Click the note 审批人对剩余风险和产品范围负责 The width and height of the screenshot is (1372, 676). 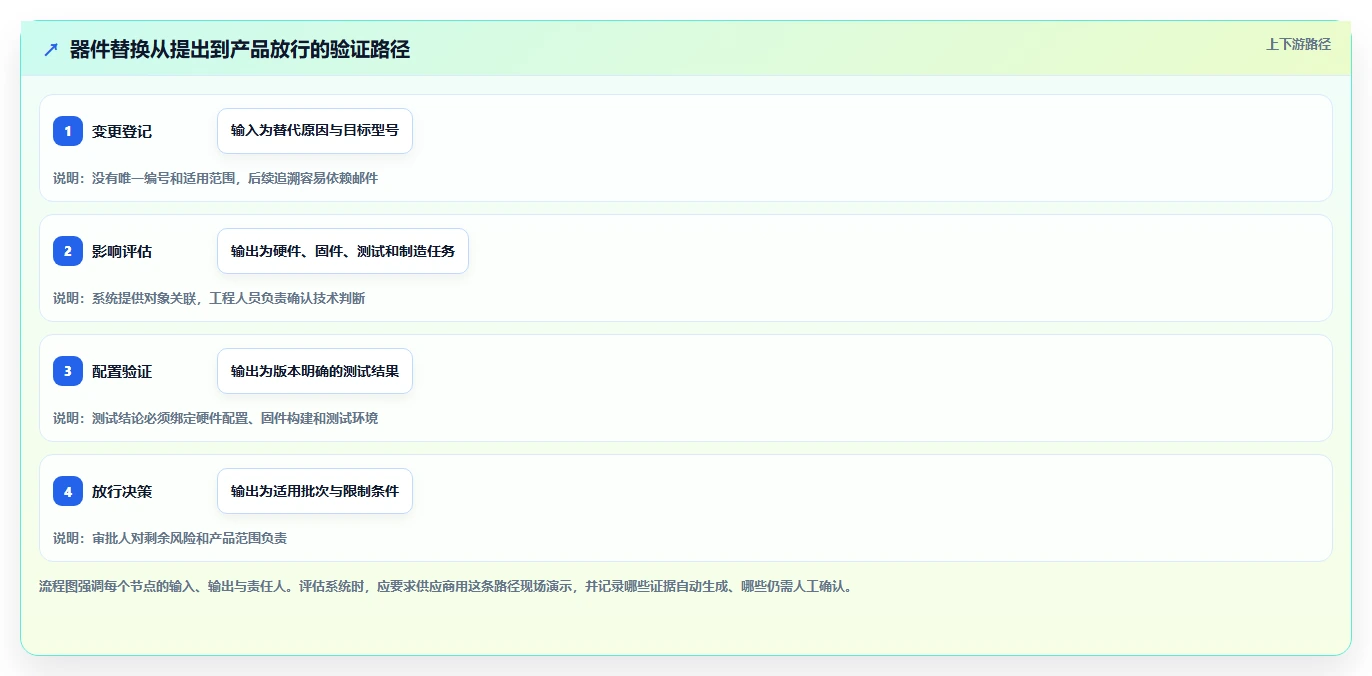(190, 538)
